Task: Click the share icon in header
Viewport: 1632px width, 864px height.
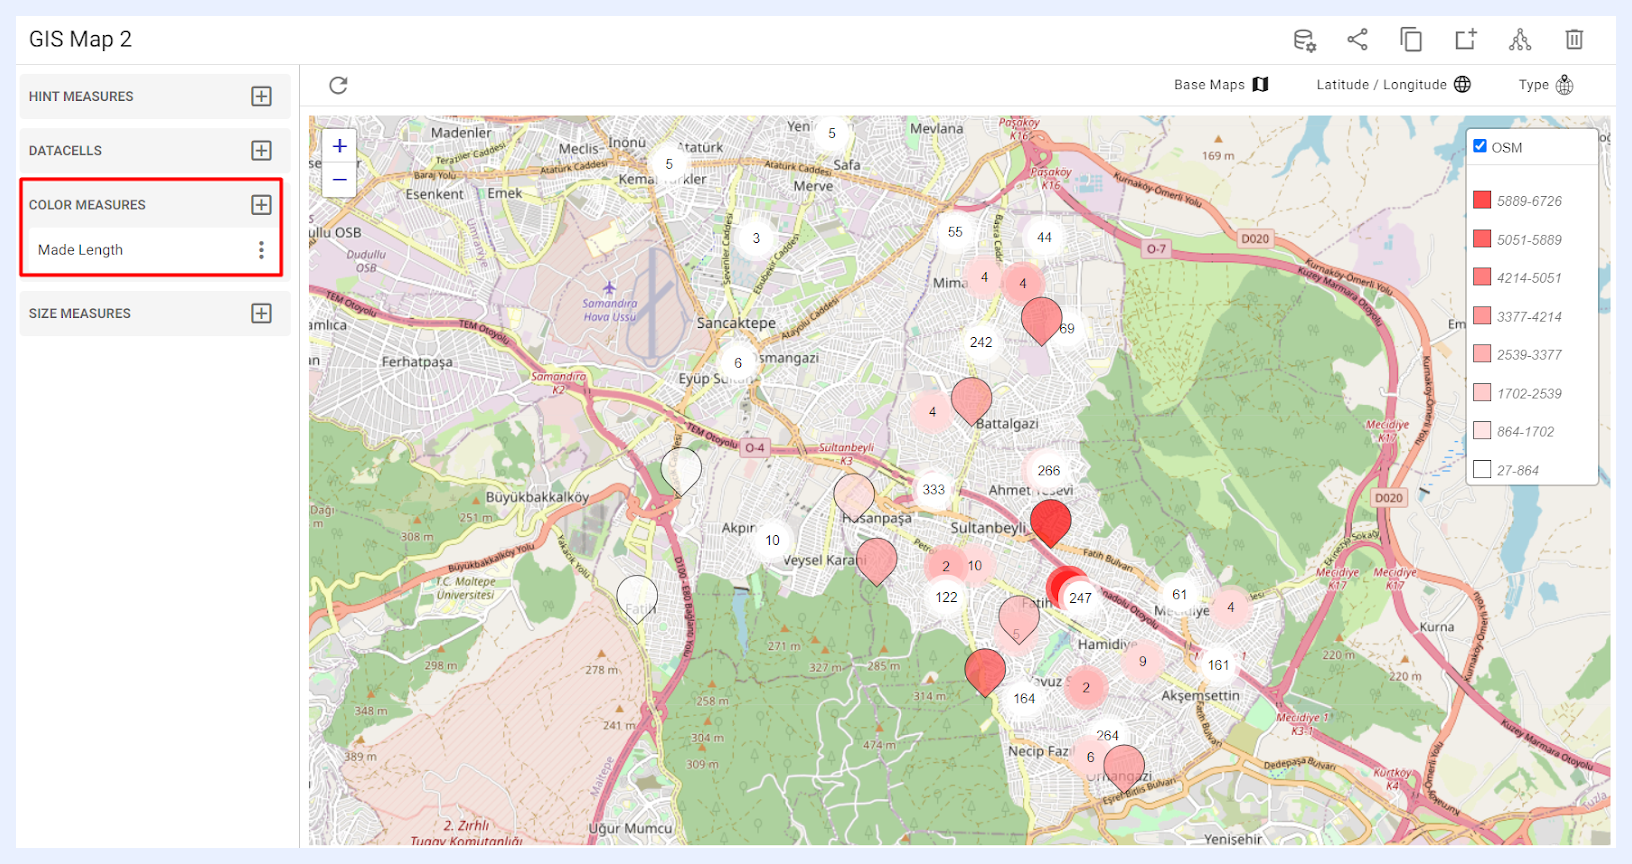Action: coord(1357,39)
